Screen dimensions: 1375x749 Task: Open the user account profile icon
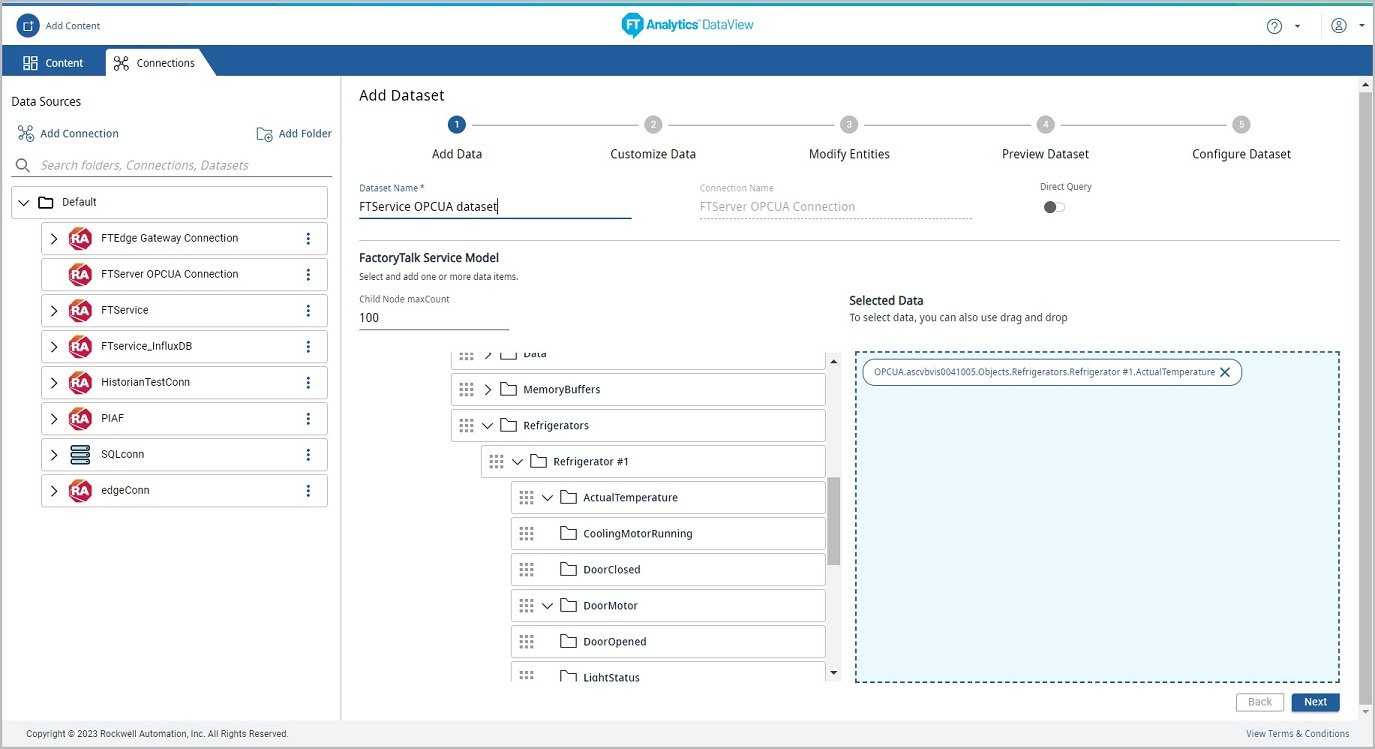pos(1339,26)
